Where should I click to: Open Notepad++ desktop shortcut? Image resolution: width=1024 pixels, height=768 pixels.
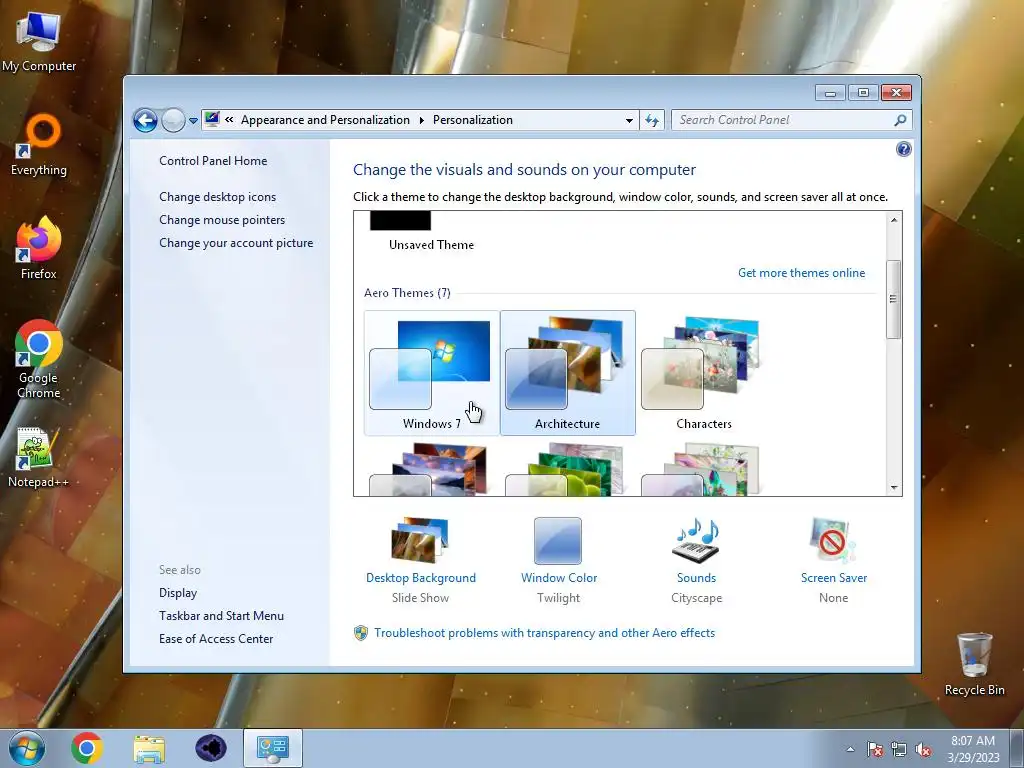click(39, 457)
